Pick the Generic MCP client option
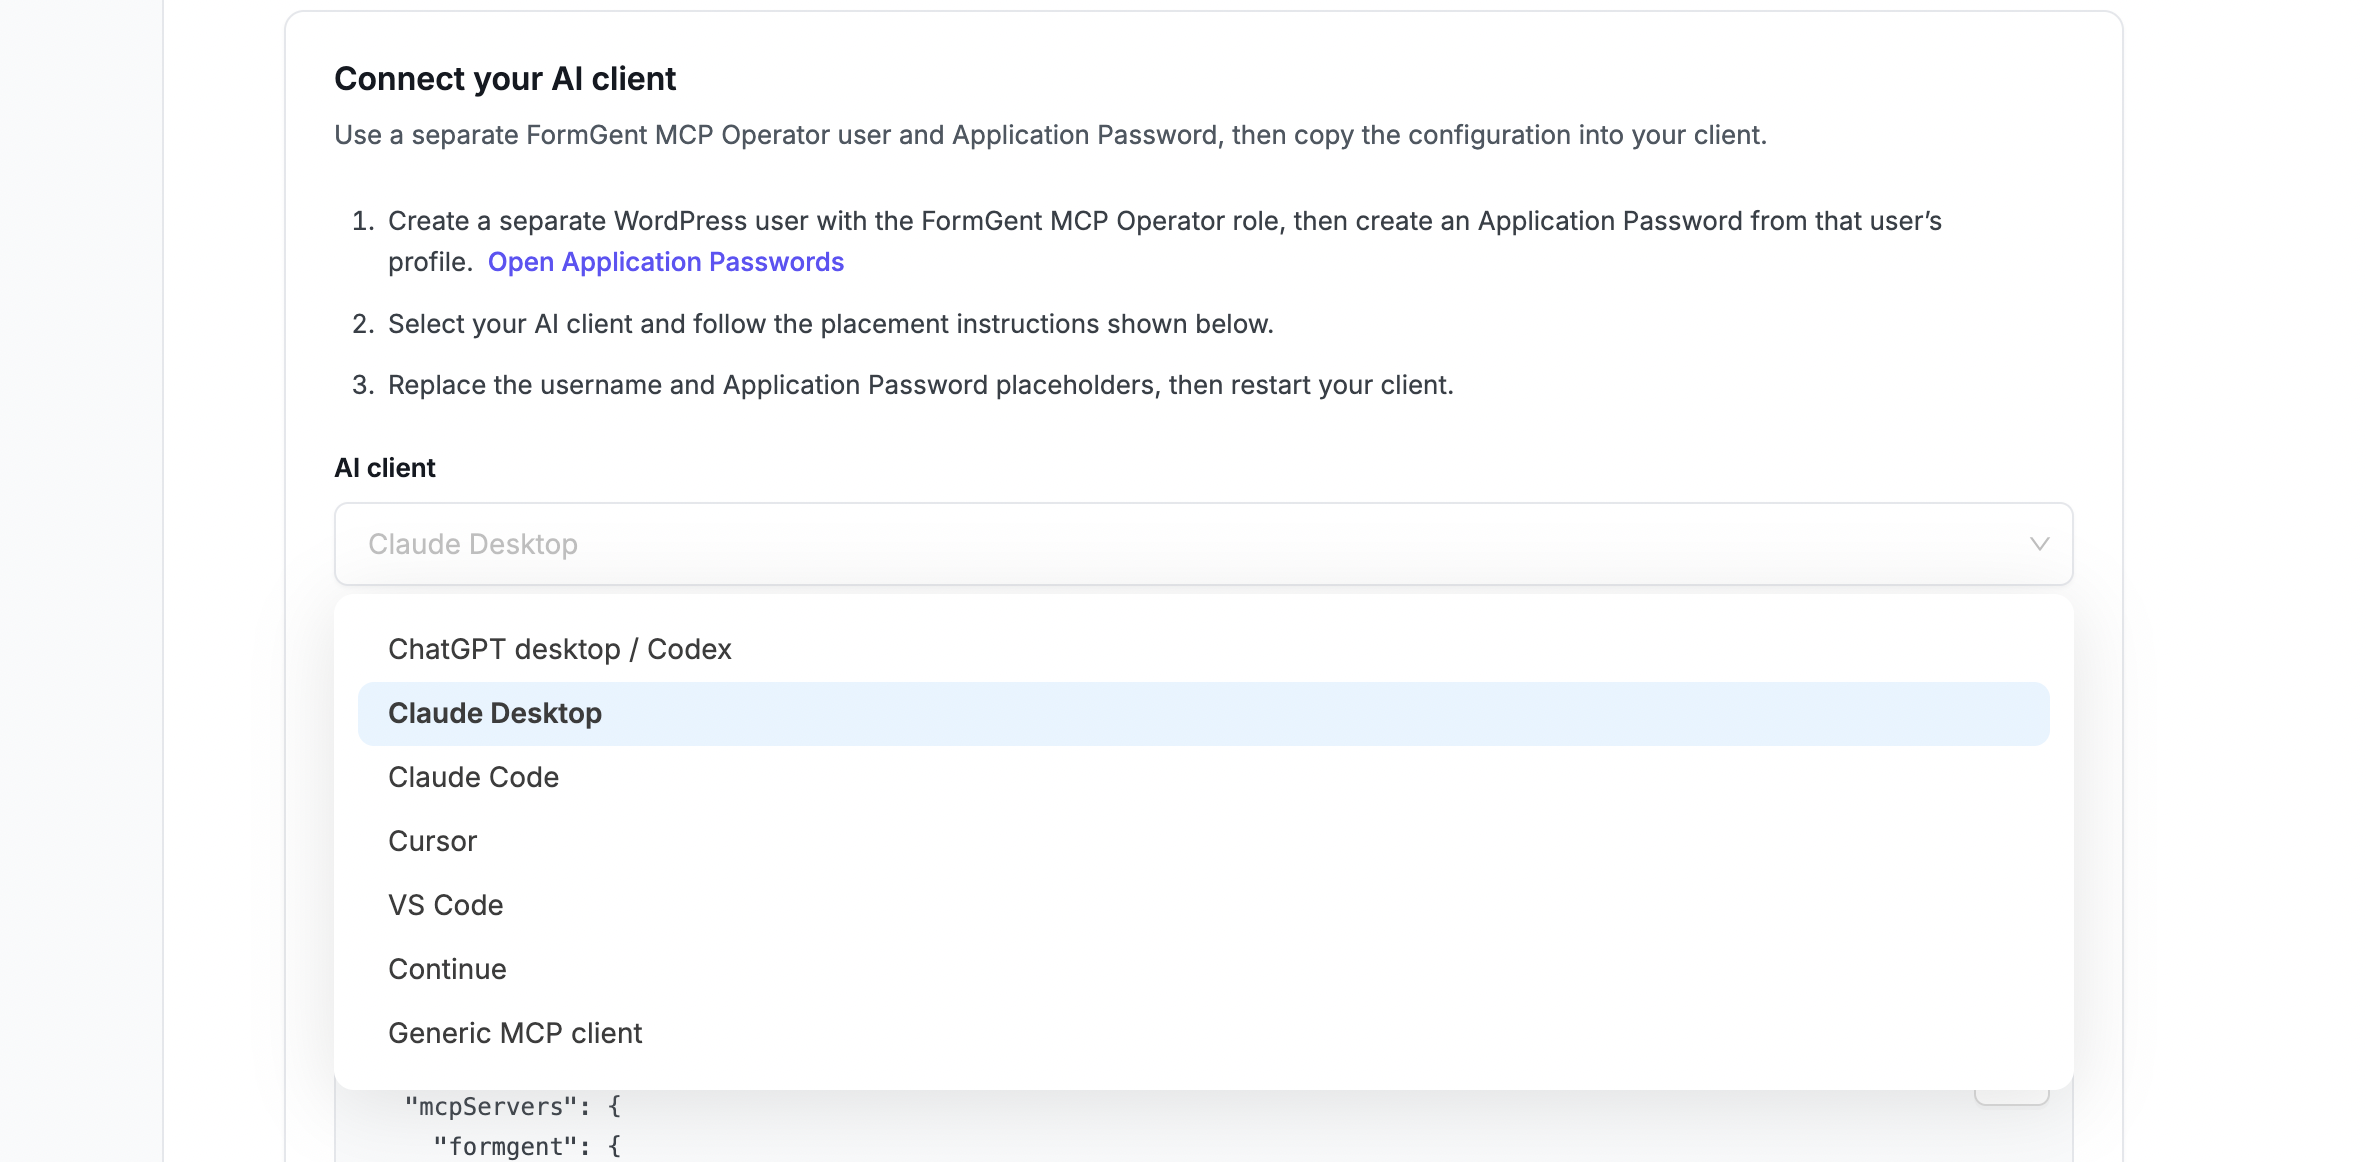 (x=1204, y=1034)
